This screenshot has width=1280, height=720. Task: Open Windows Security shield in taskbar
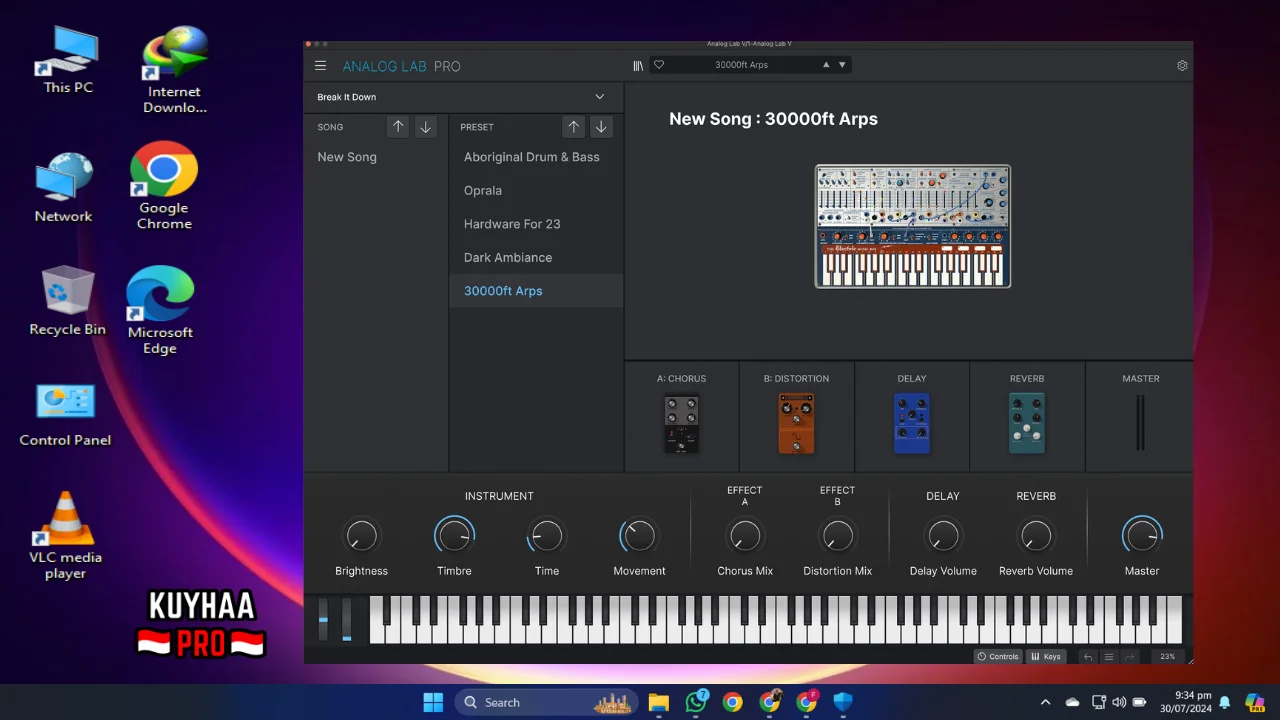pos(843,702)
